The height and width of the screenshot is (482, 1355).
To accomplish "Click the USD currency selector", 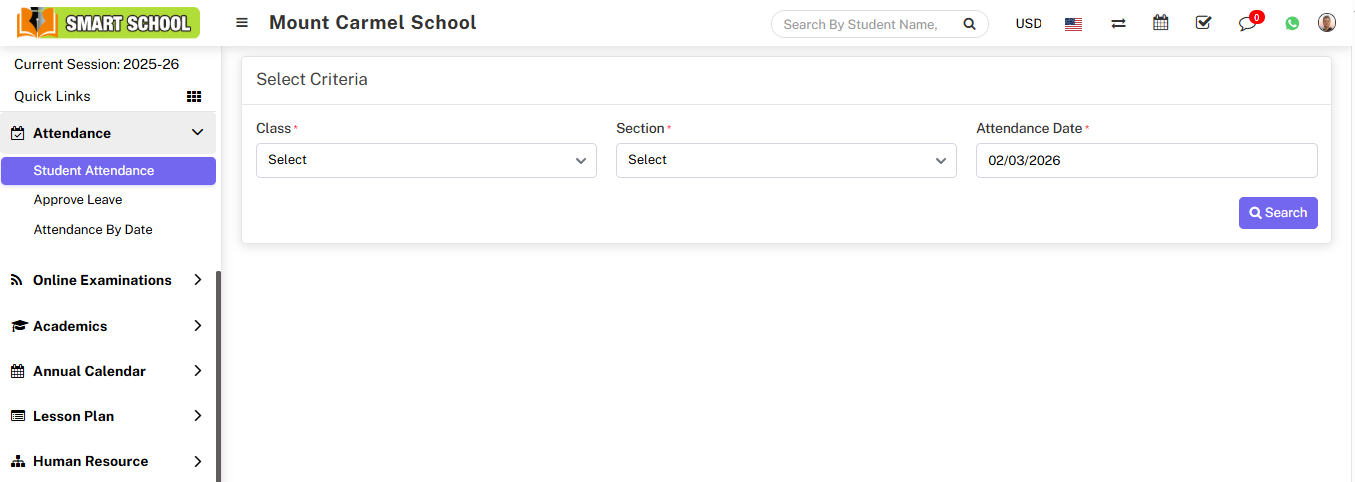I will click(x=1028, y=24).
